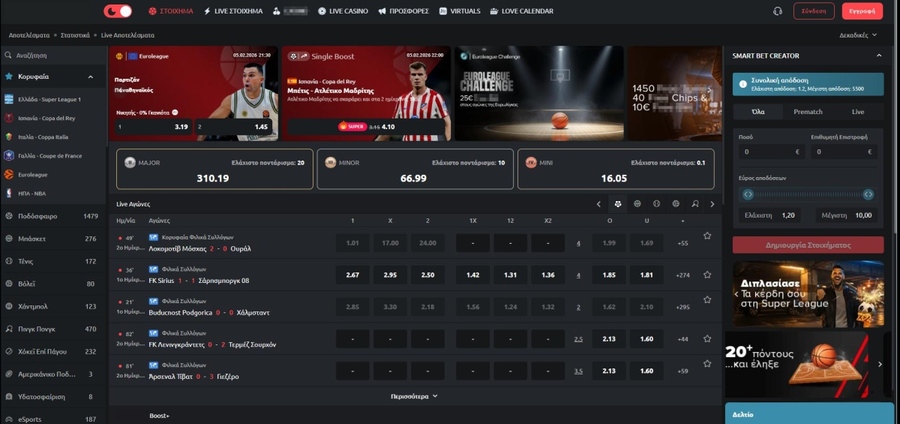Viewport: 900px width, 424px height.
Task: Click the search icon in the sidebar
Action: [9, 56]
